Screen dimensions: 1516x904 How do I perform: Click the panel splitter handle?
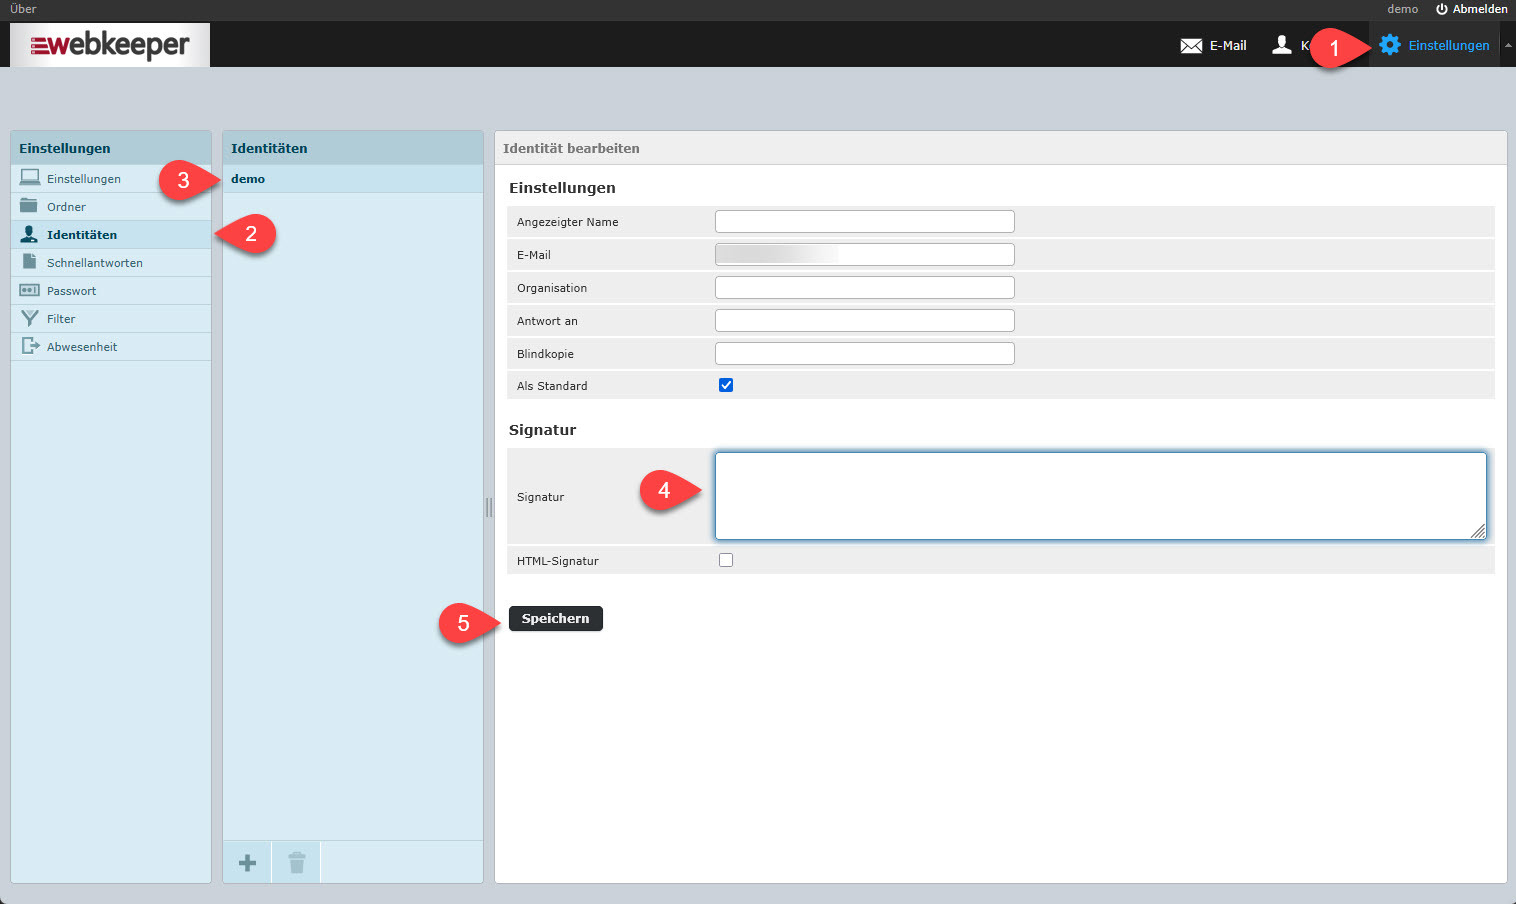[489, 507]
